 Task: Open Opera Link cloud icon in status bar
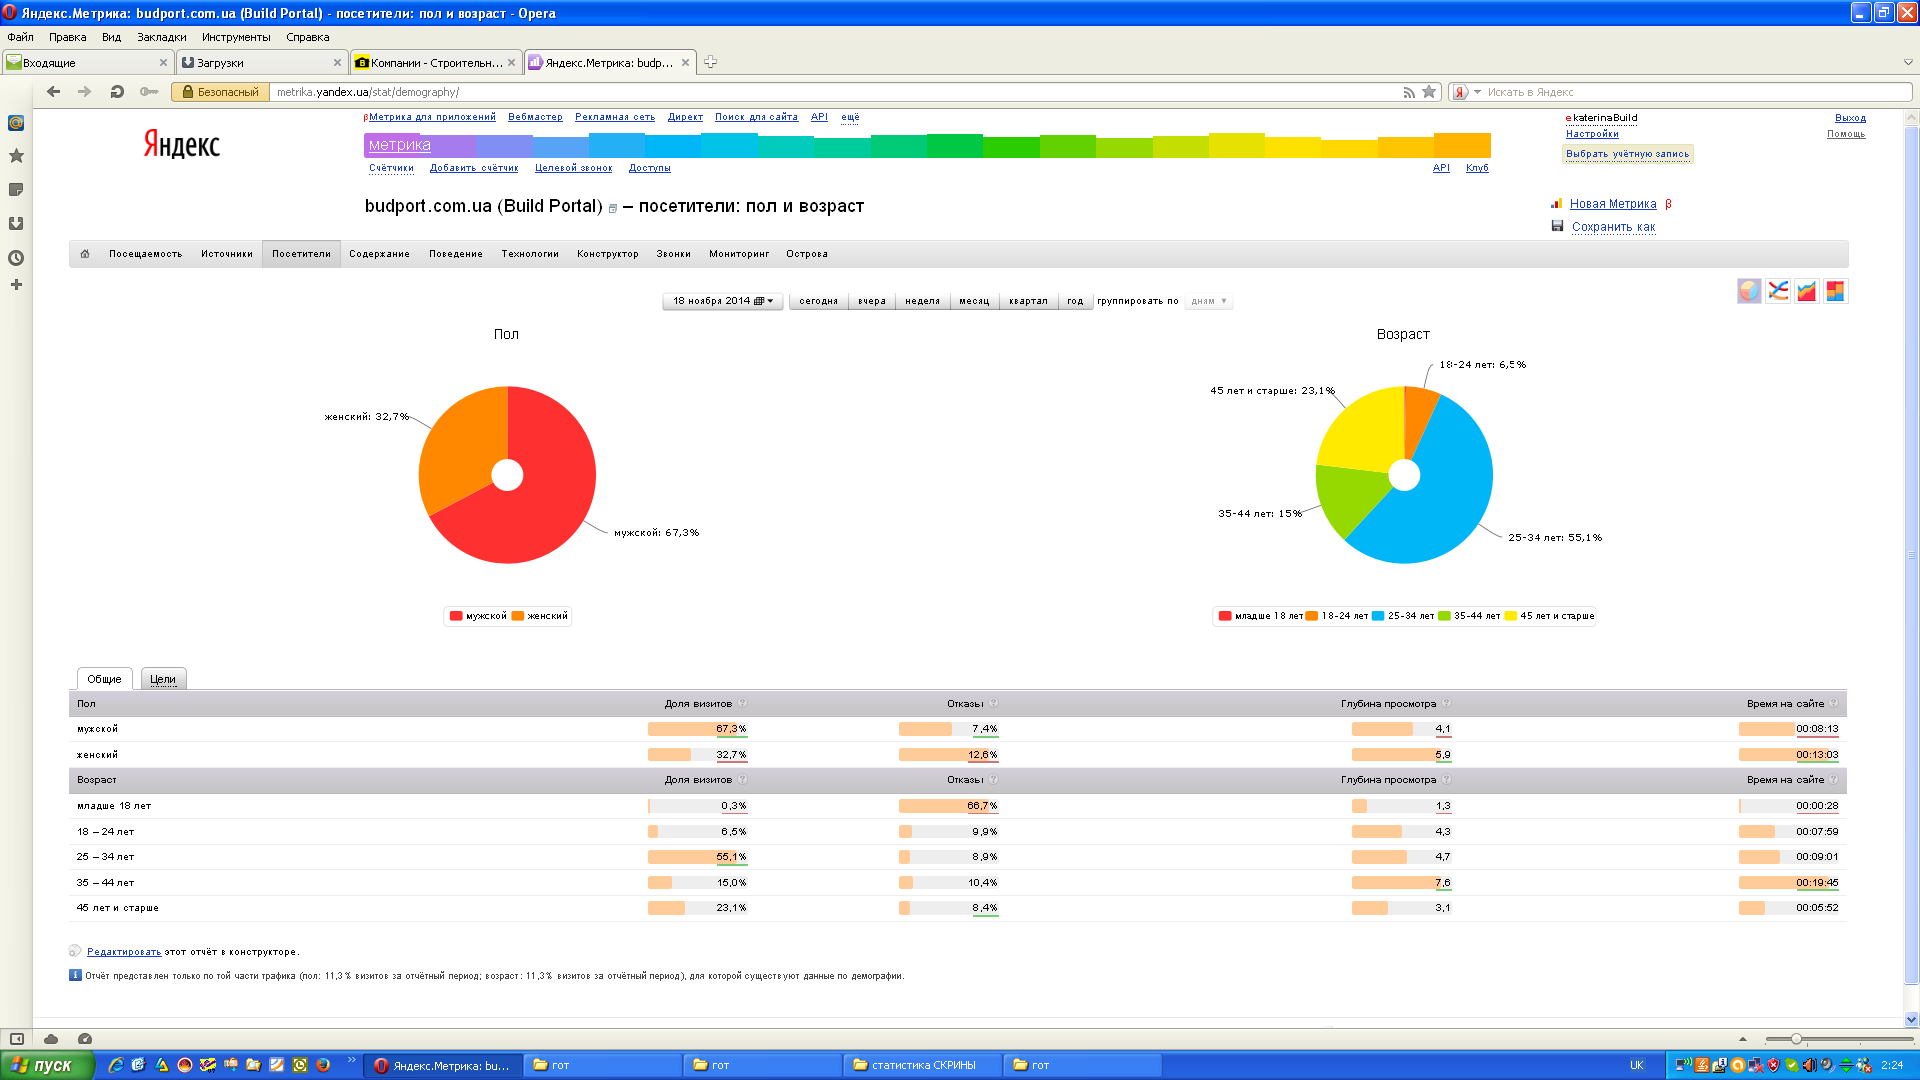click(51, 1039)
